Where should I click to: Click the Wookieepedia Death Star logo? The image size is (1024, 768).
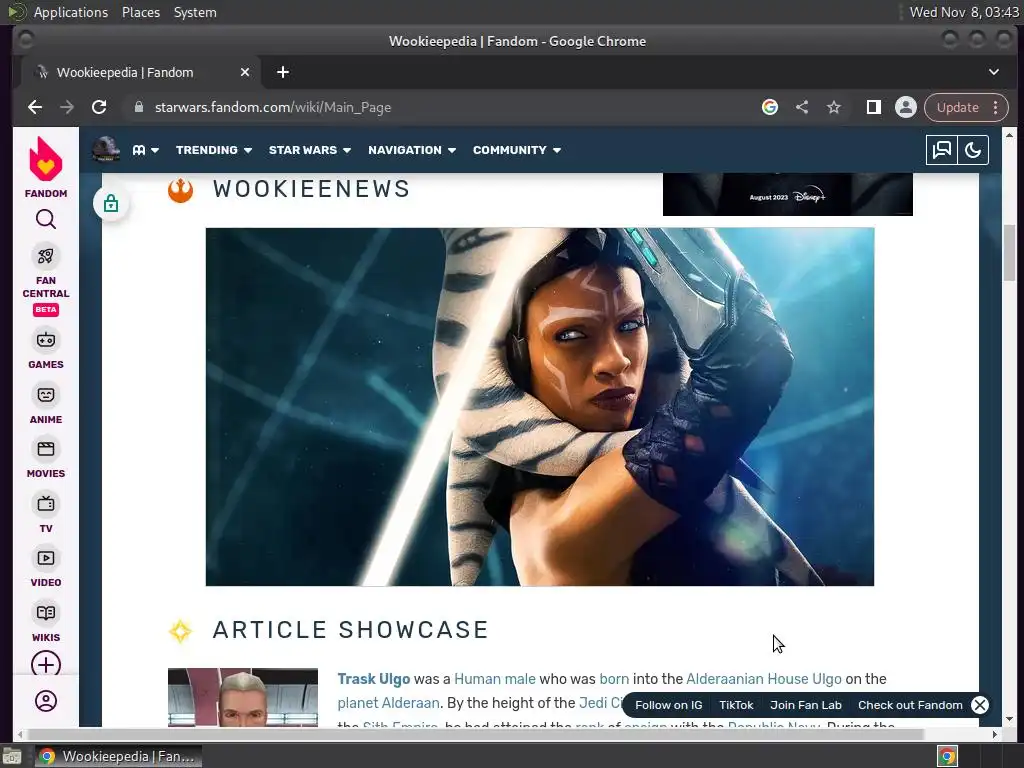tap(105, 150)
